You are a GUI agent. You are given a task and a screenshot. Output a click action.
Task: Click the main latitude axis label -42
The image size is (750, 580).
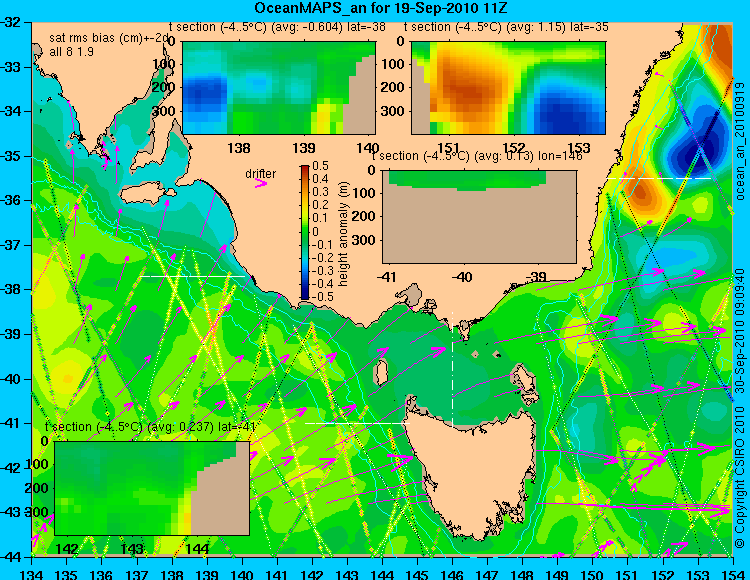pos(10,468)
